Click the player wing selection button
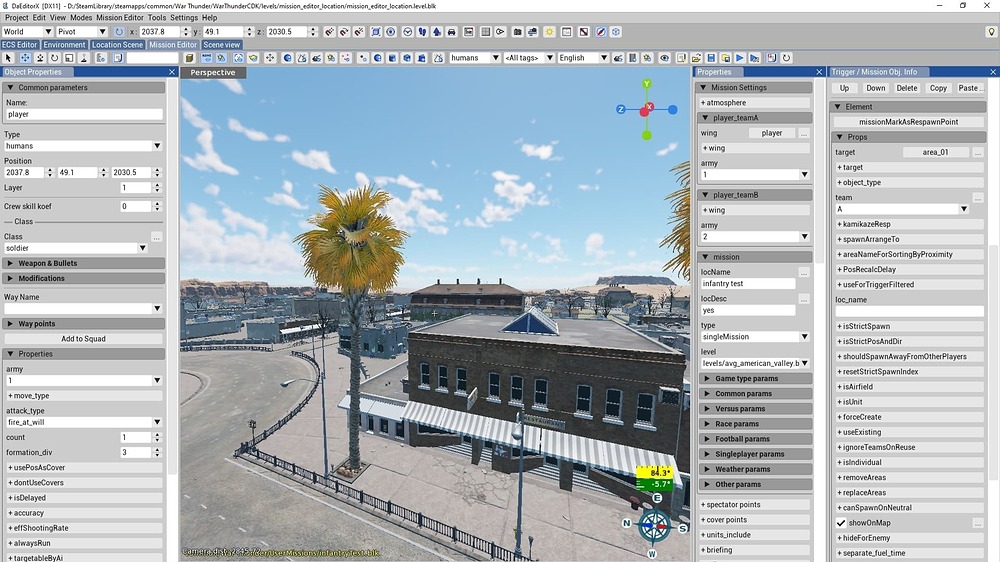 pos(772,133)
